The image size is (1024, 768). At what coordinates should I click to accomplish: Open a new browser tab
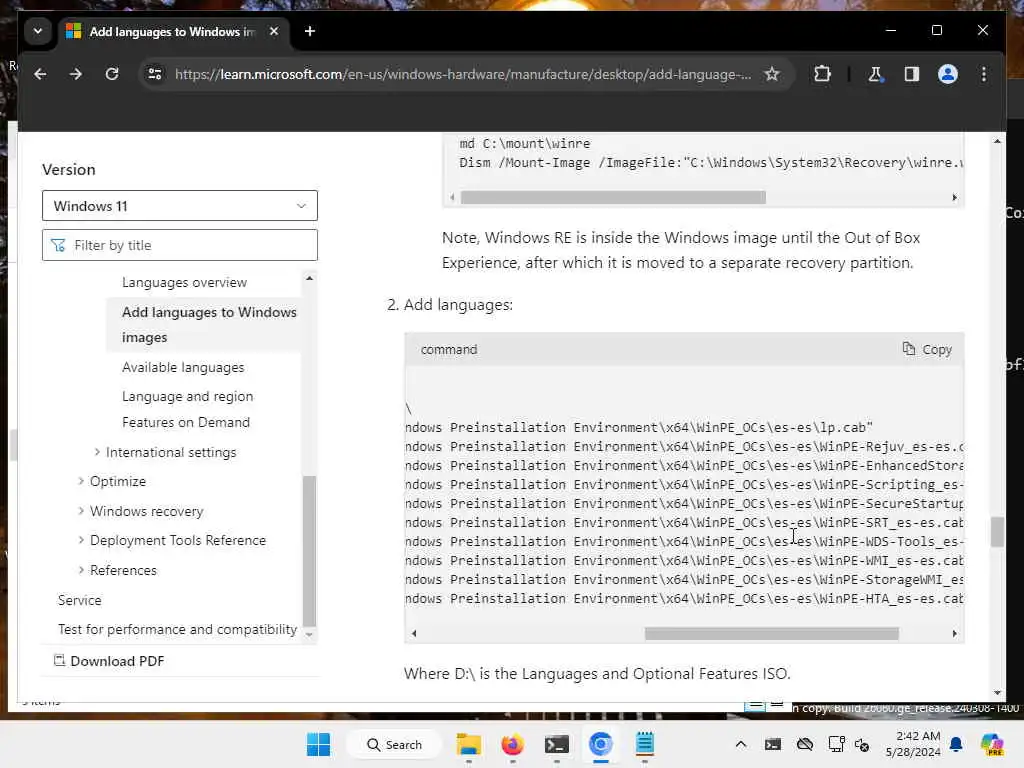(x=310, y=31)
